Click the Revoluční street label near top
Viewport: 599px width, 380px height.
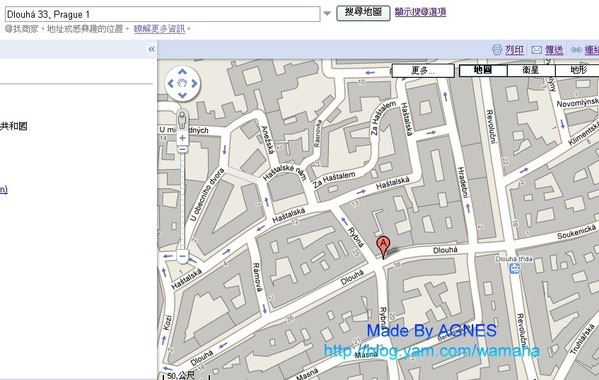(x=491, y=127)
